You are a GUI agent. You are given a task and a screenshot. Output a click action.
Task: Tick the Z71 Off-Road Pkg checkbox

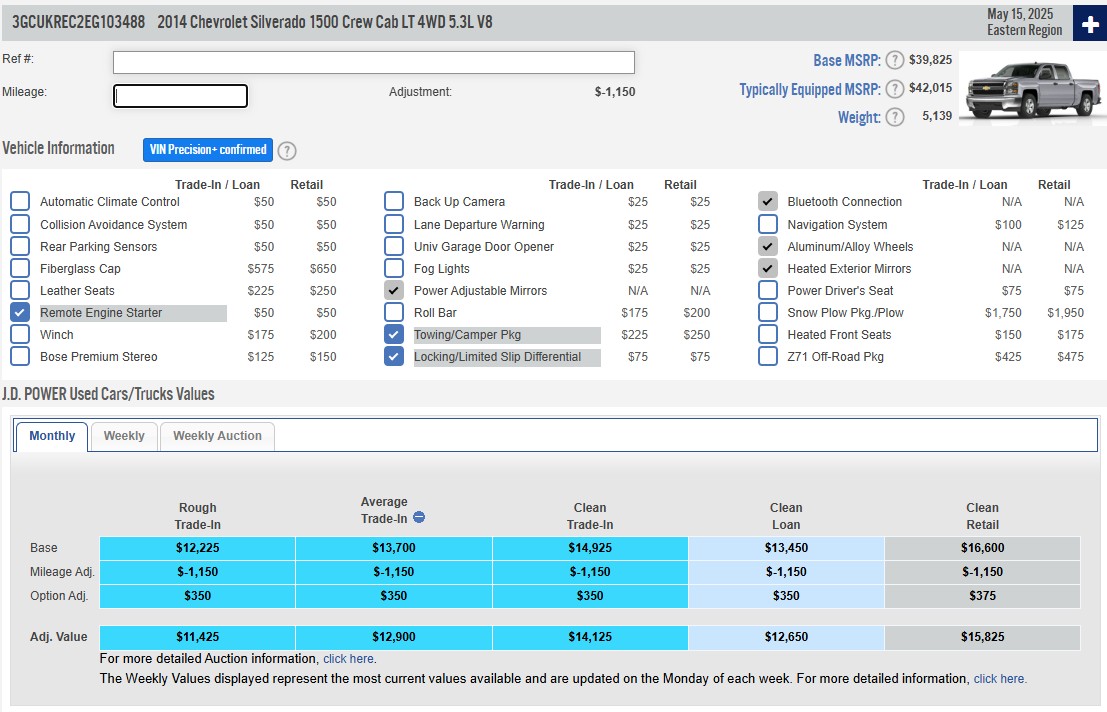[x=767, y=356]
